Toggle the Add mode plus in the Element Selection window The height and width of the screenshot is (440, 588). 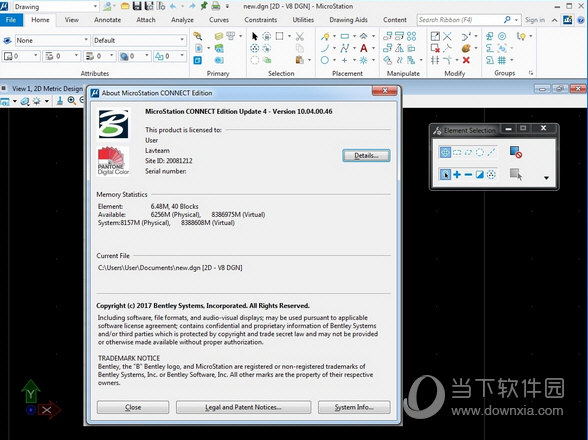(x=457, y=174)
